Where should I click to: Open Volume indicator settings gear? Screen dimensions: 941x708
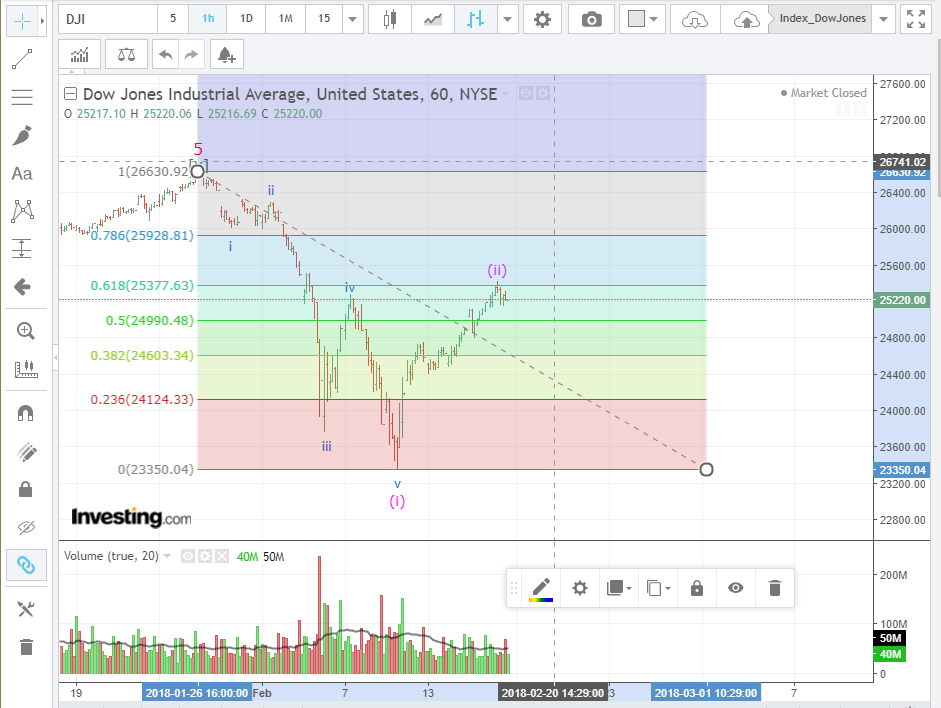click(205, 557)
